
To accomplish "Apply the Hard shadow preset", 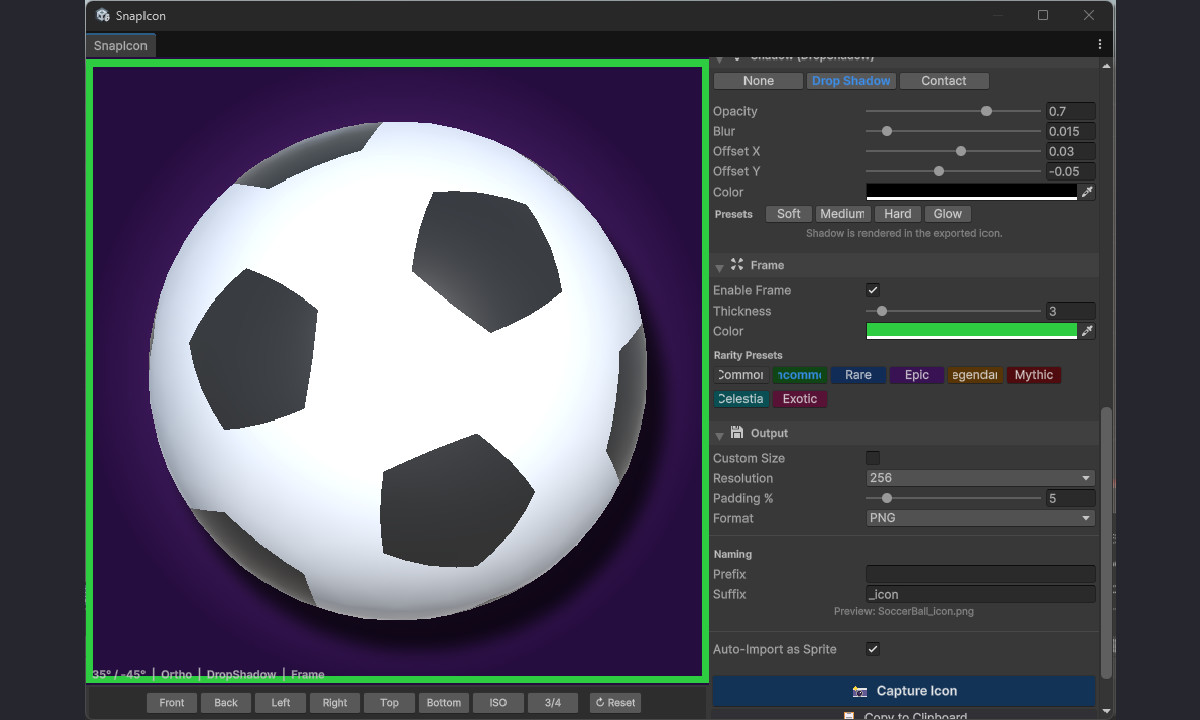I will point(898,214).
